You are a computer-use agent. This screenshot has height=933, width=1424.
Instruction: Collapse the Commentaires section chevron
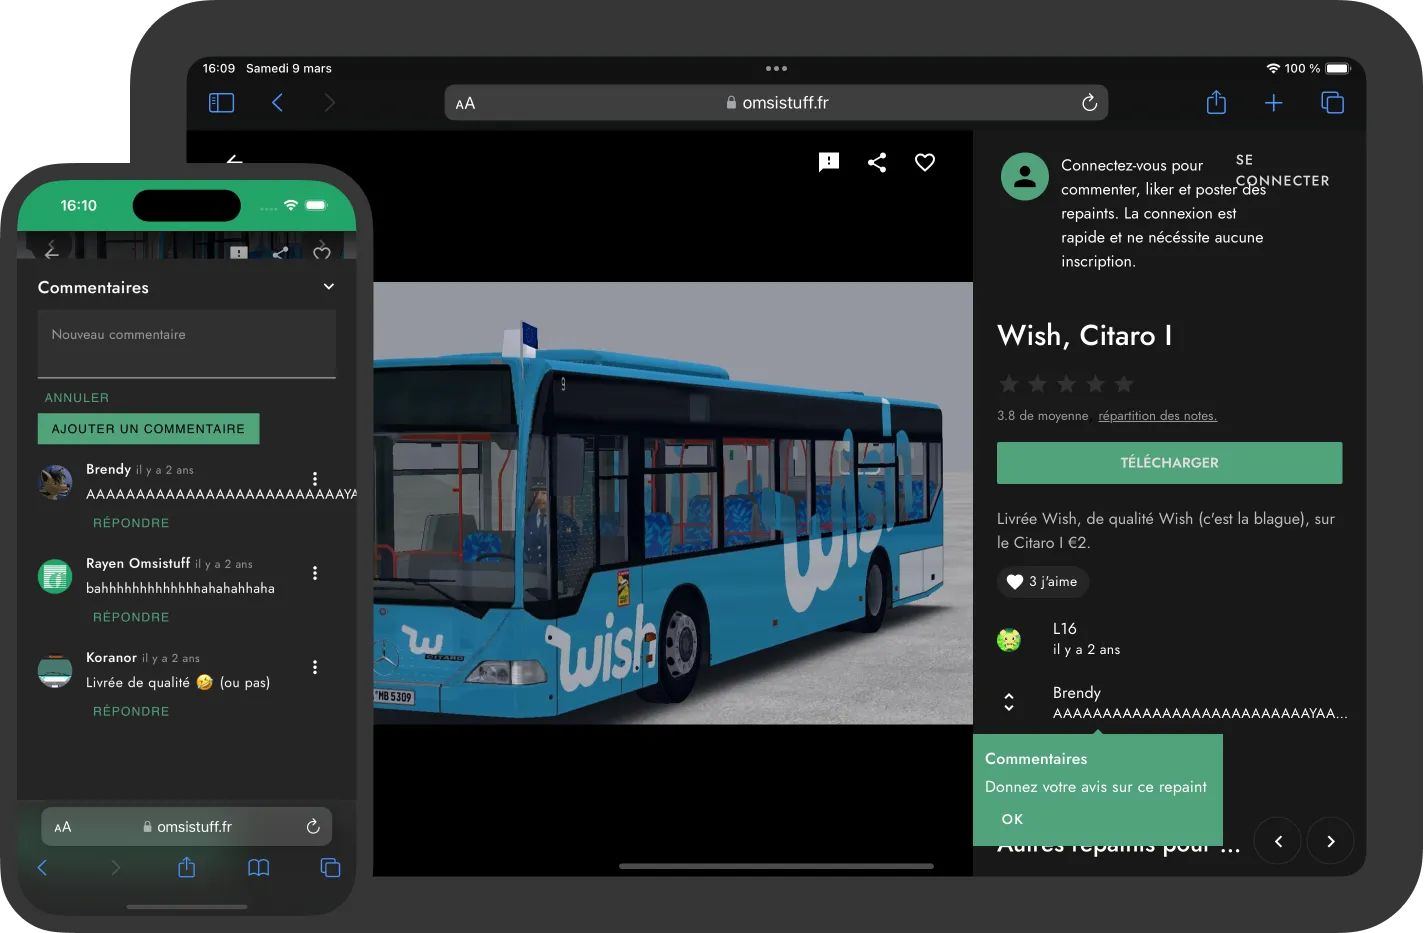329,287
